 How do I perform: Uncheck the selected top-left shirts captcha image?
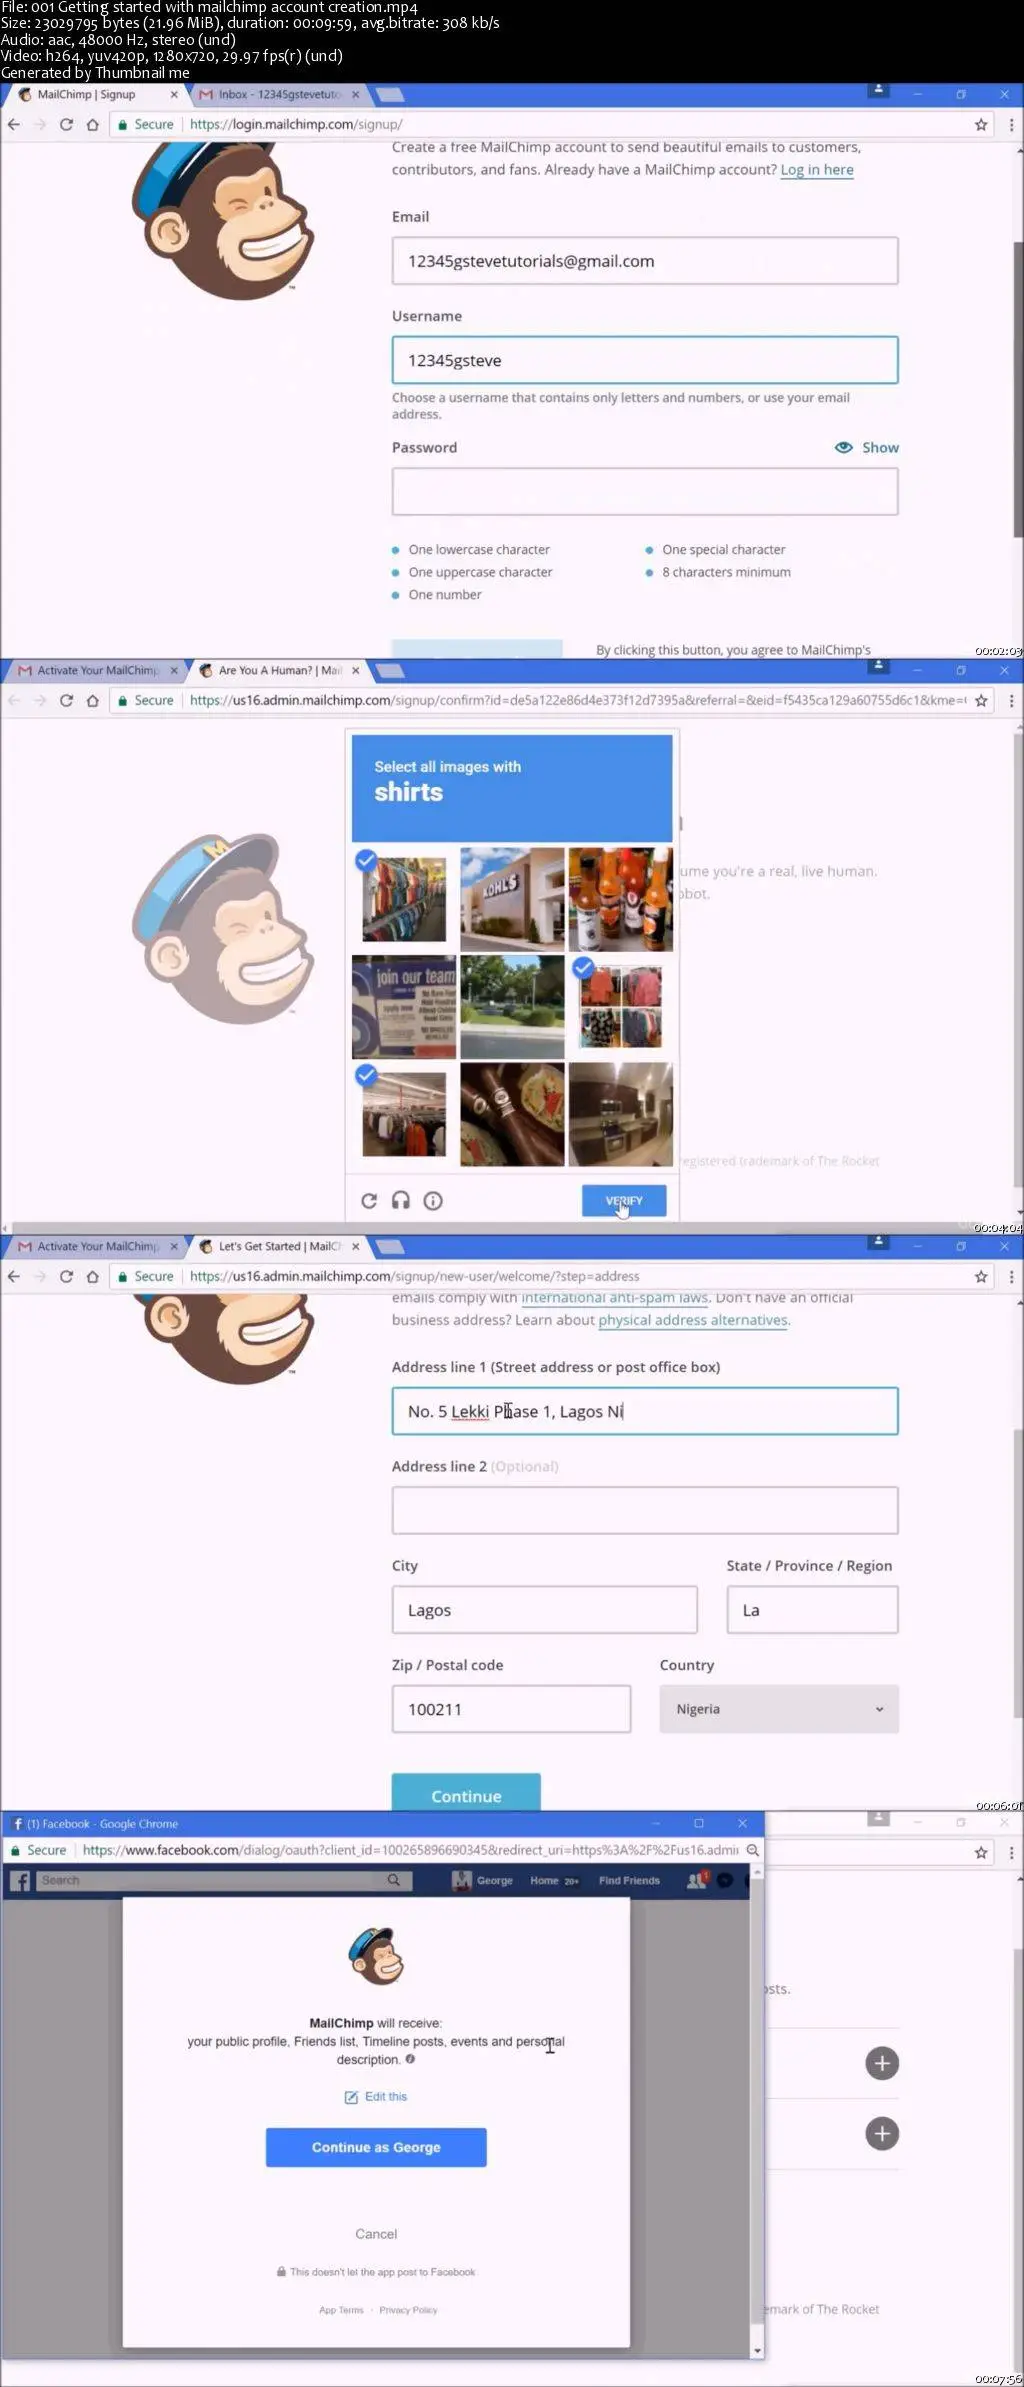[x=404, y=899]
